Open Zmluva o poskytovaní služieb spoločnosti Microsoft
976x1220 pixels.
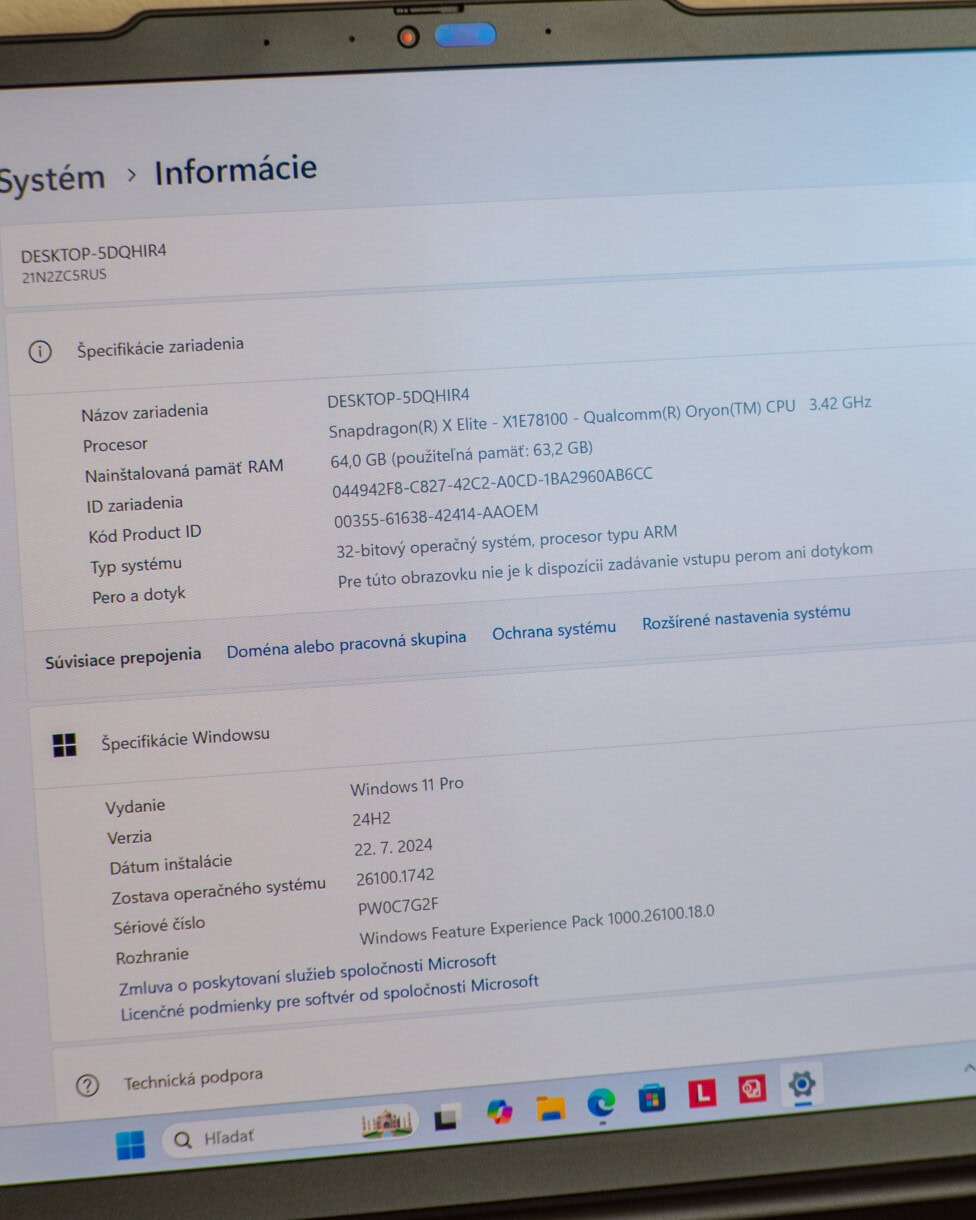[308, 975]
